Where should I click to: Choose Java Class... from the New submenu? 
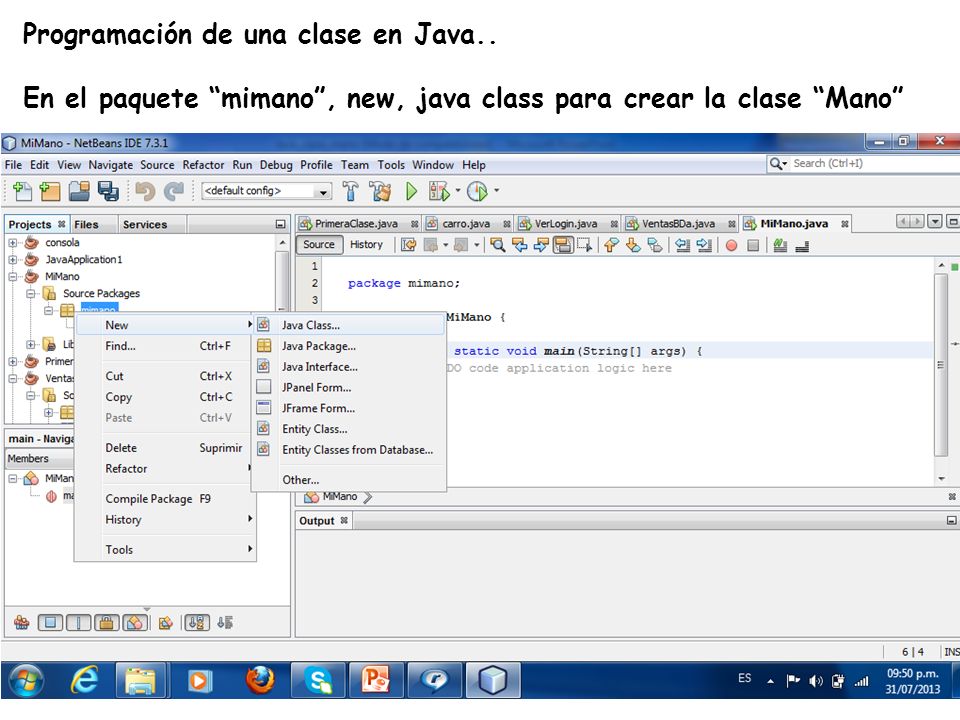[348, 325]
